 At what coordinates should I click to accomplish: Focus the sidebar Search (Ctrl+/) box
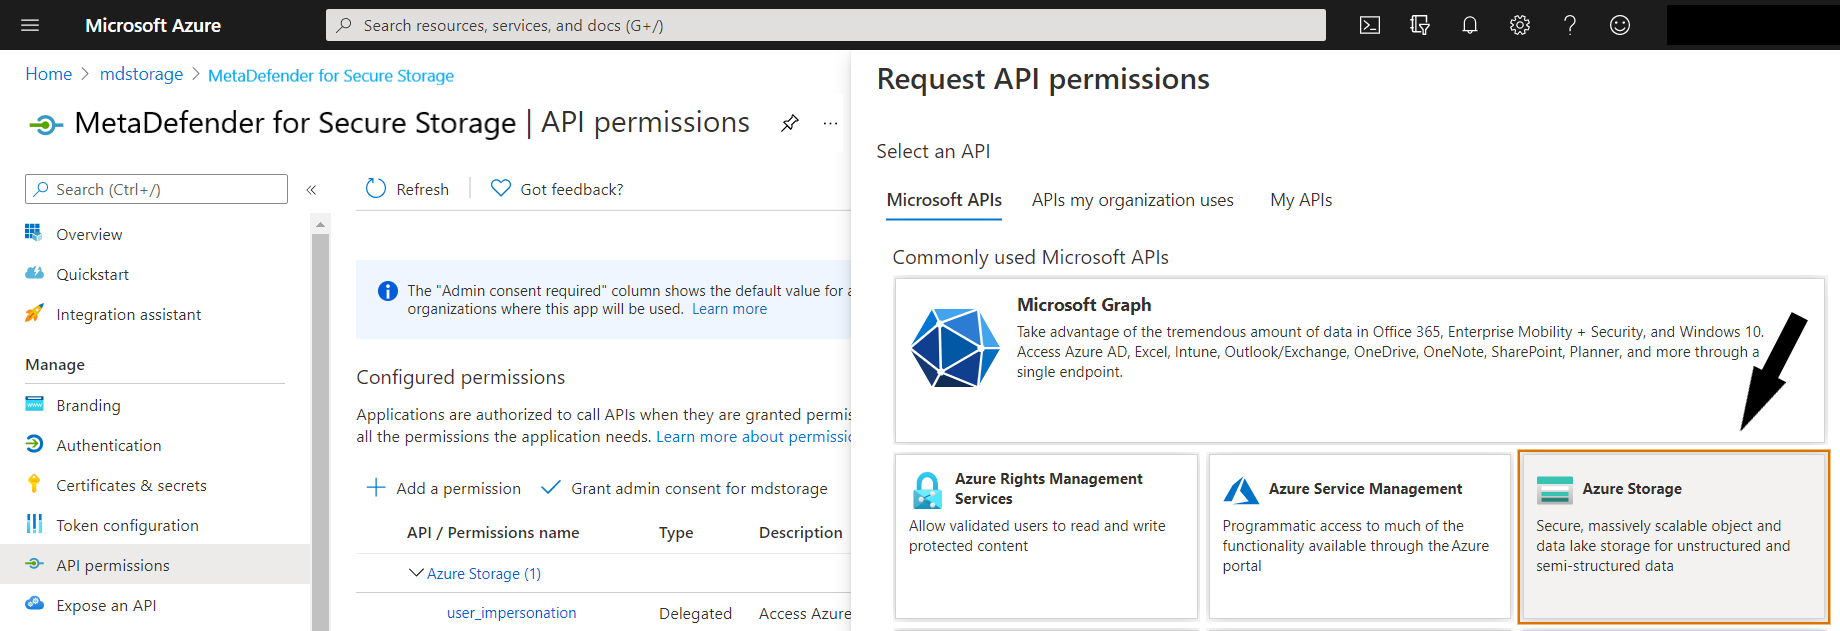pos(156,189)
